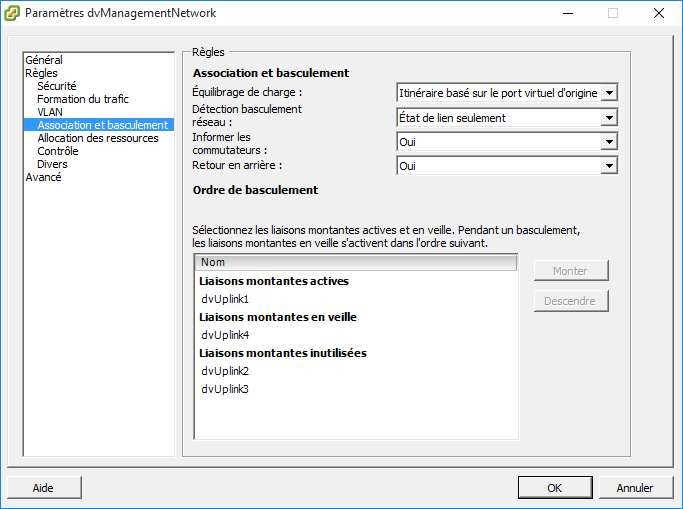The width and height of the screenshot is (683, 509).
Task: Open the Contrôle settings page
Action: 58,151
